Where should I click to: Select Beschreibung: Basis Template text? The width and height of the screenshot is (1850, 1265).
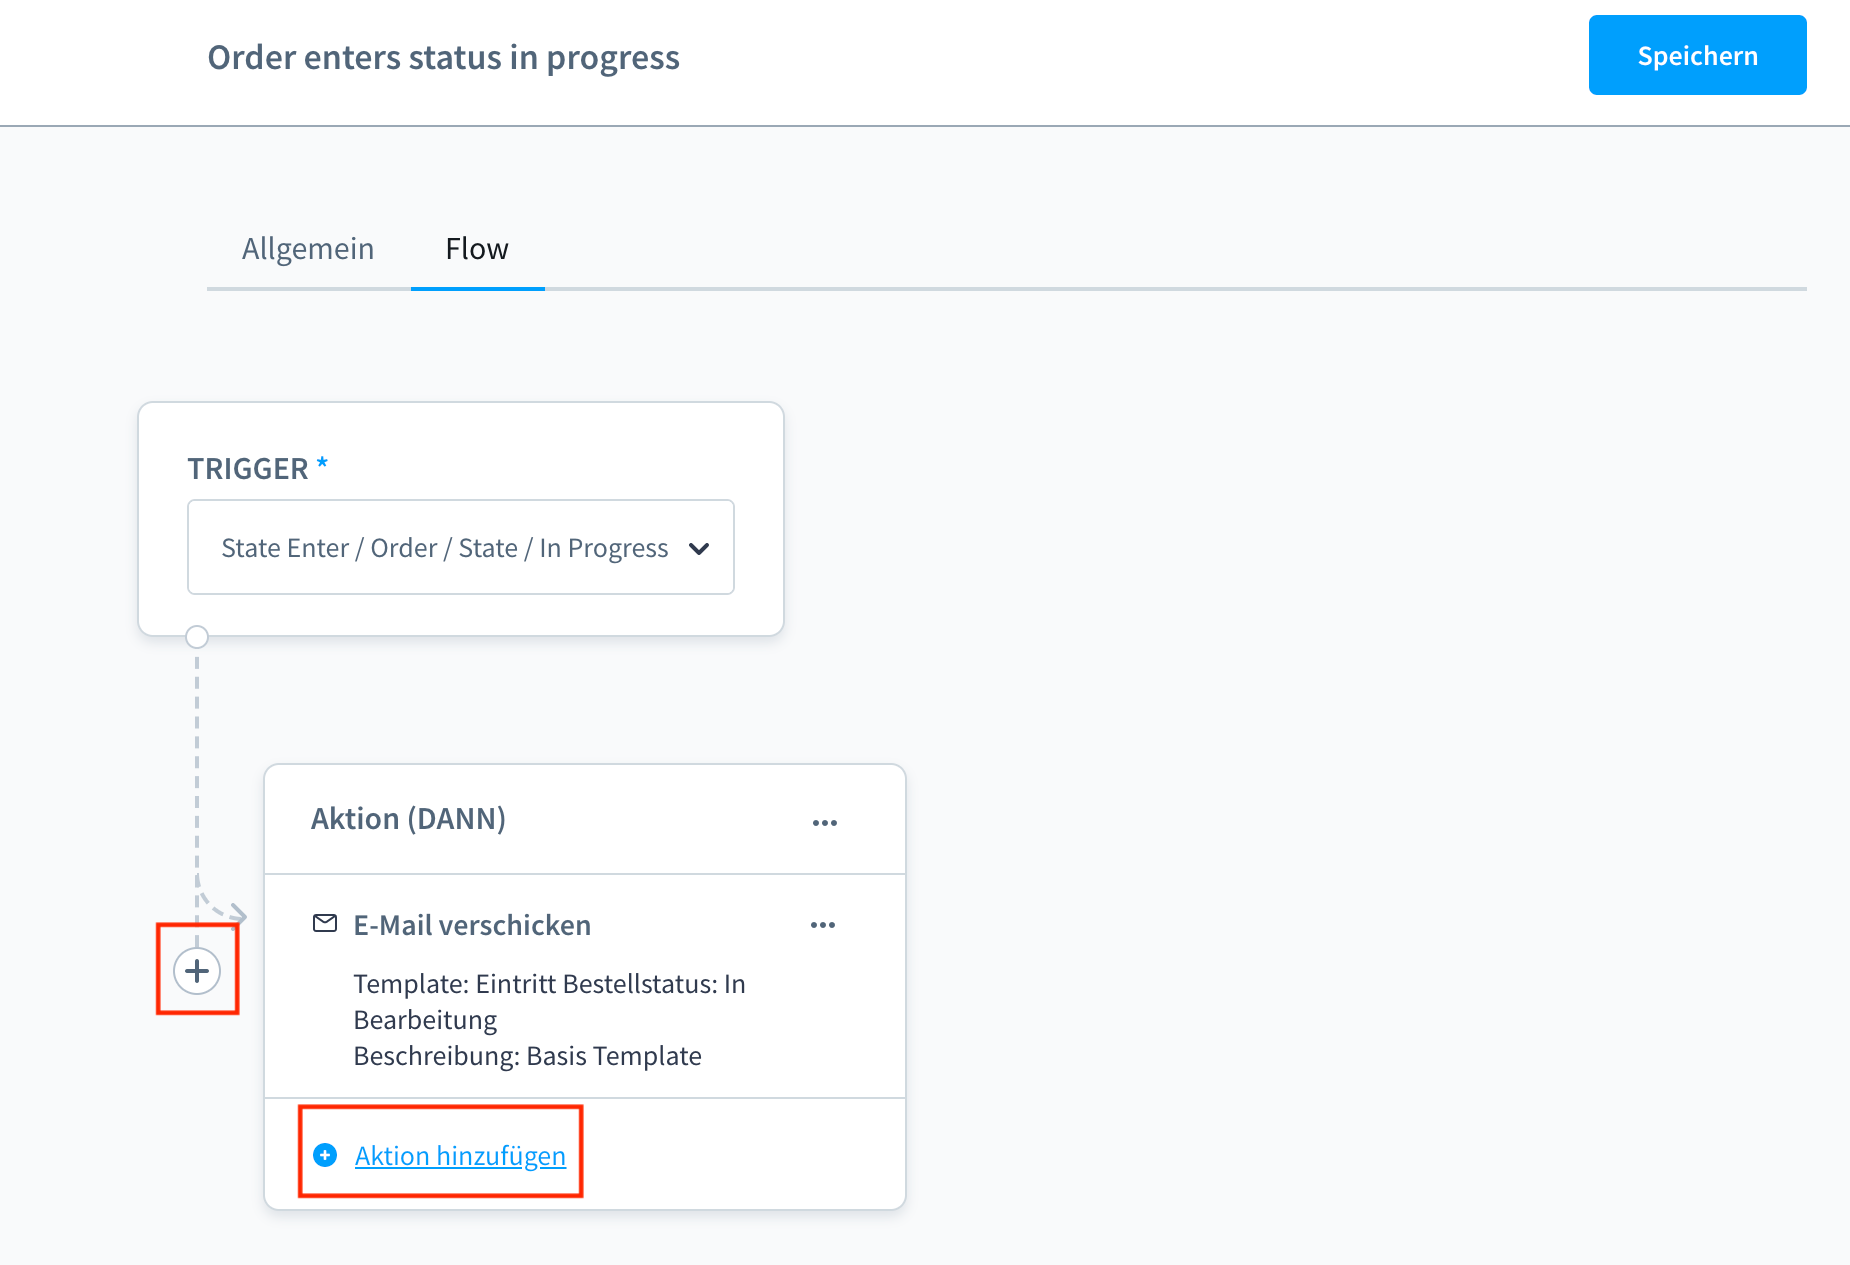click(528, 1056)
